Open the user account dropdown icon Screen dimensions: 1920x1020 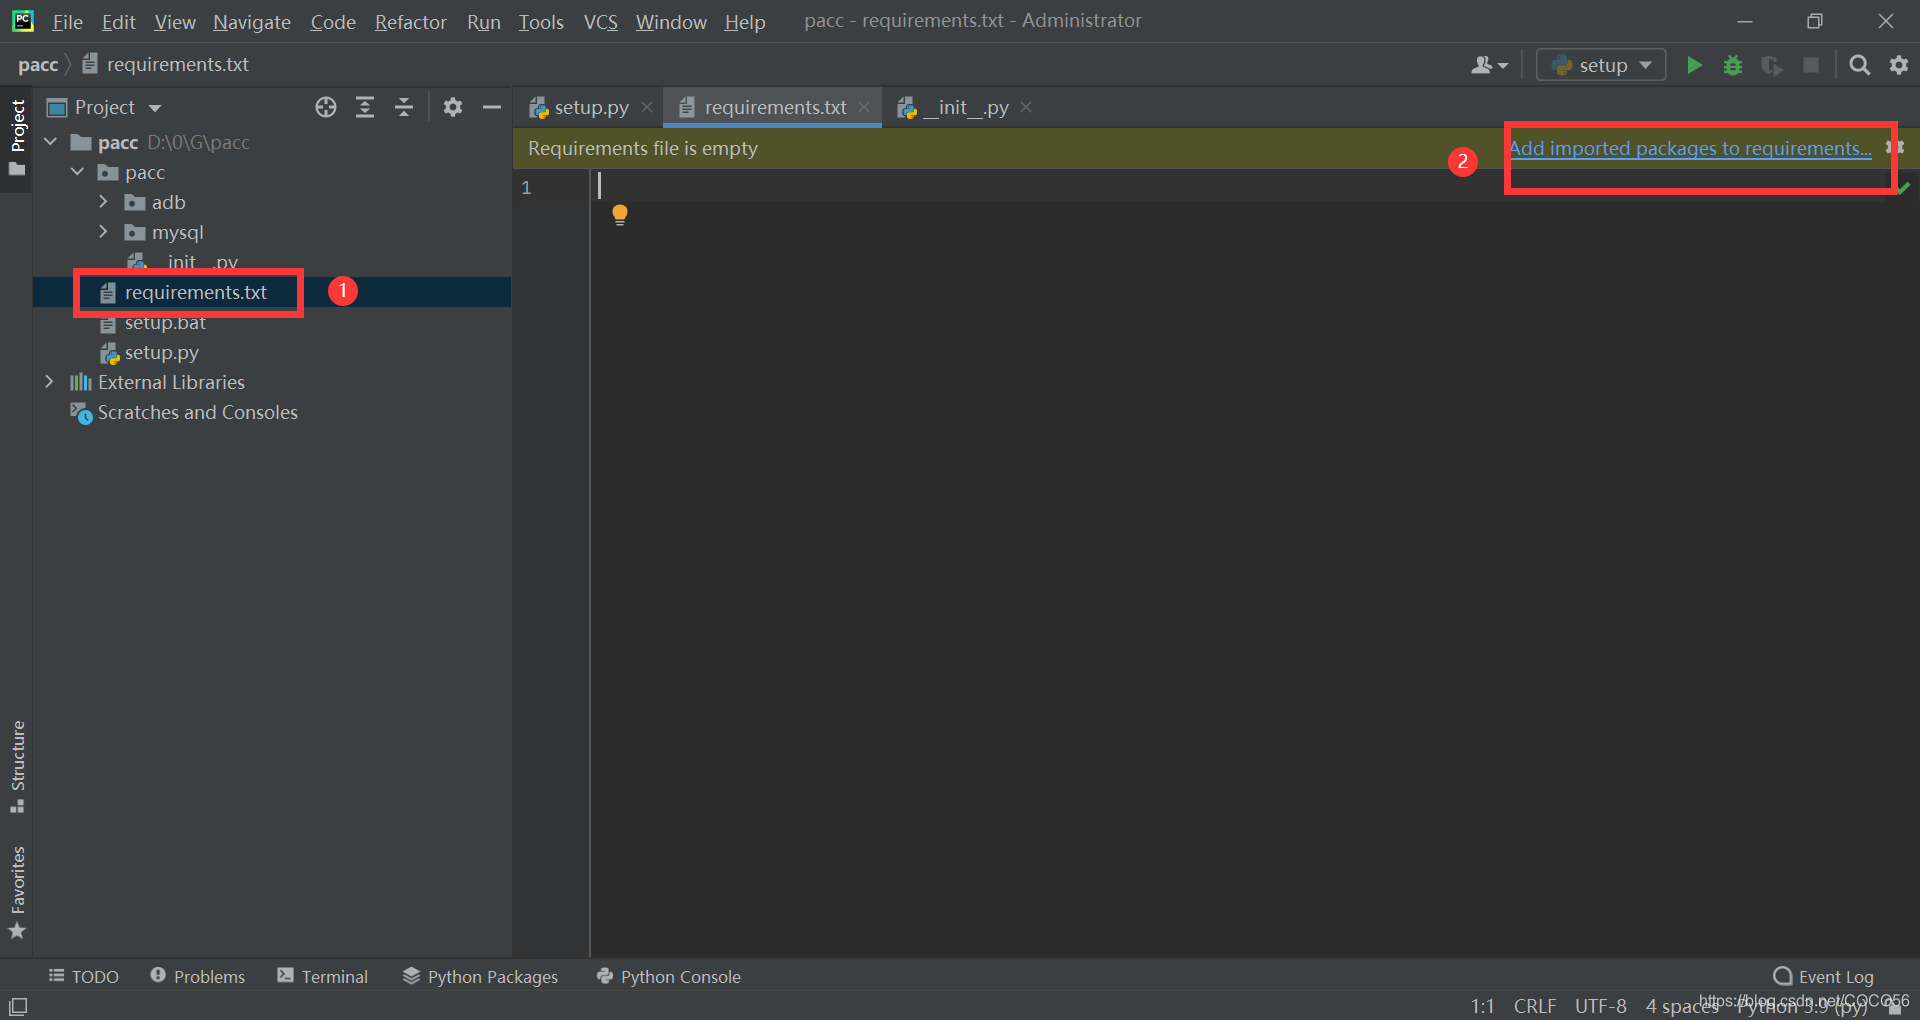pyautogui.click(x=1489, y=65)
